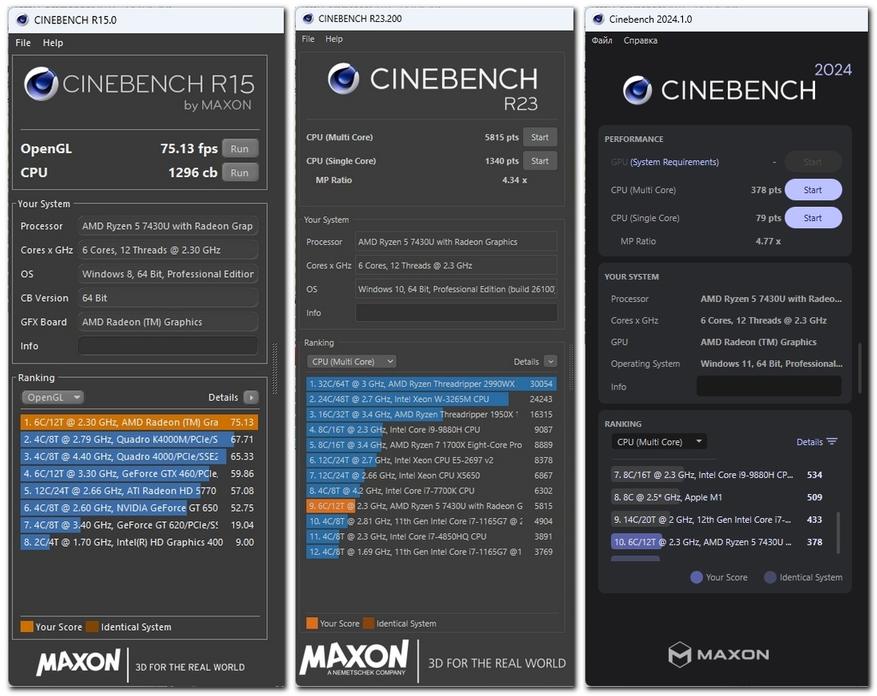Image resolution: width=877 pixels, height=696 pixels.
Task: Open CPU (Multi Core) ranking dropdown in 2024
Action: coord(659,442)
